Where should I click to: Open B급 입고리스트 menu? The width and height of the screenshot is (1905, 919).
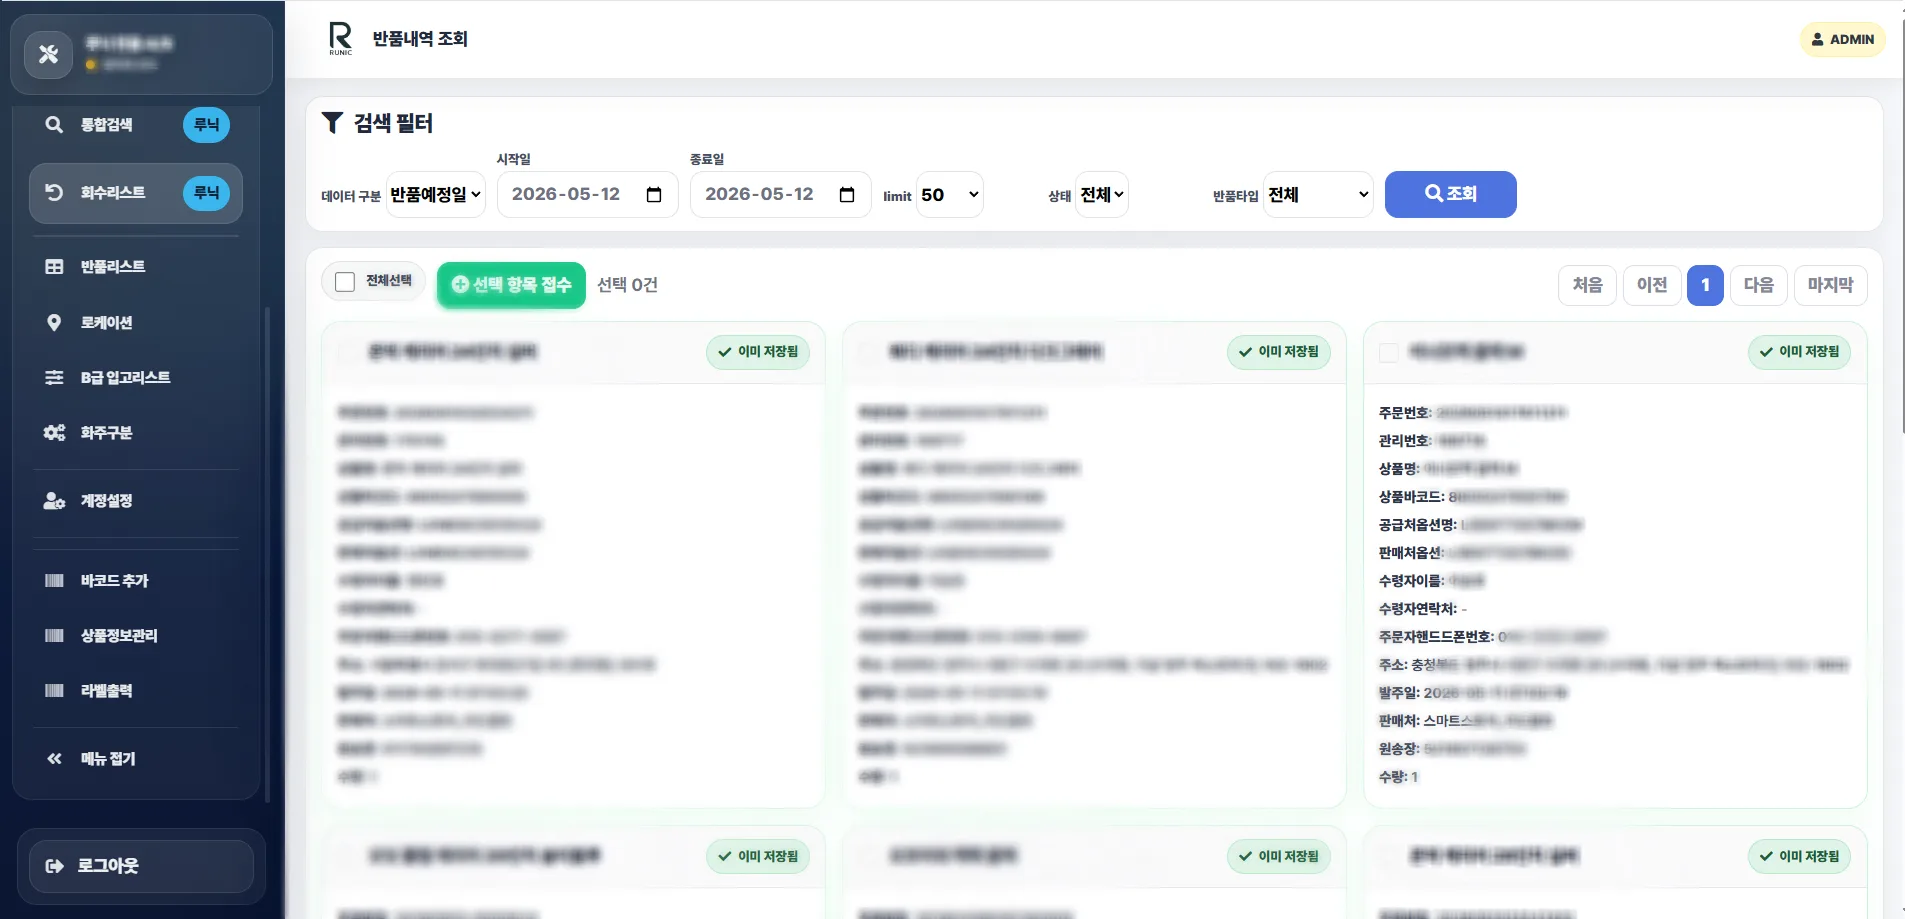(x=136, y=378)
